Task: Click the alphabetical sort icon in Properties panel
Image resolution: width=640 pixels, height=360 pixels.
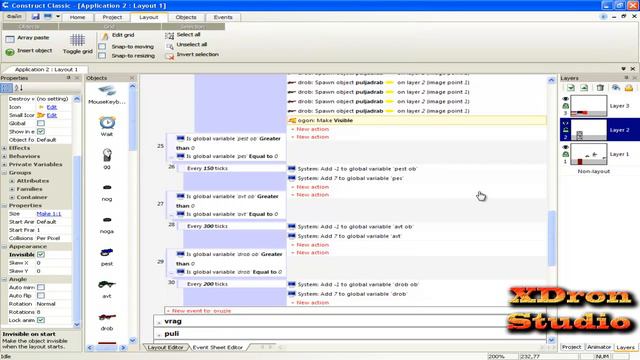Action: 18,88
